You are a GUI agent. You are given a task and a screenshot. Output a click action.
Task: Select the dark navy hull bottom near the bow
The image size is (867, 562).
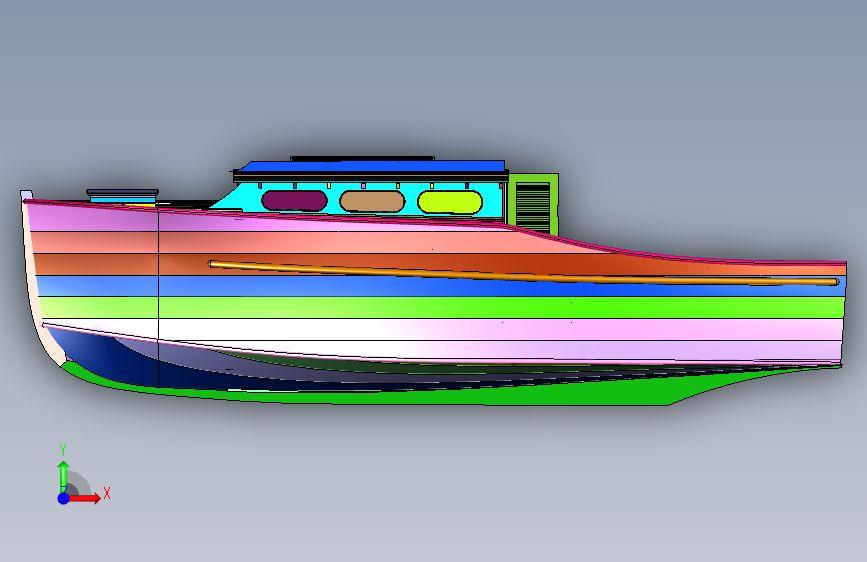(x=111, y=362)
